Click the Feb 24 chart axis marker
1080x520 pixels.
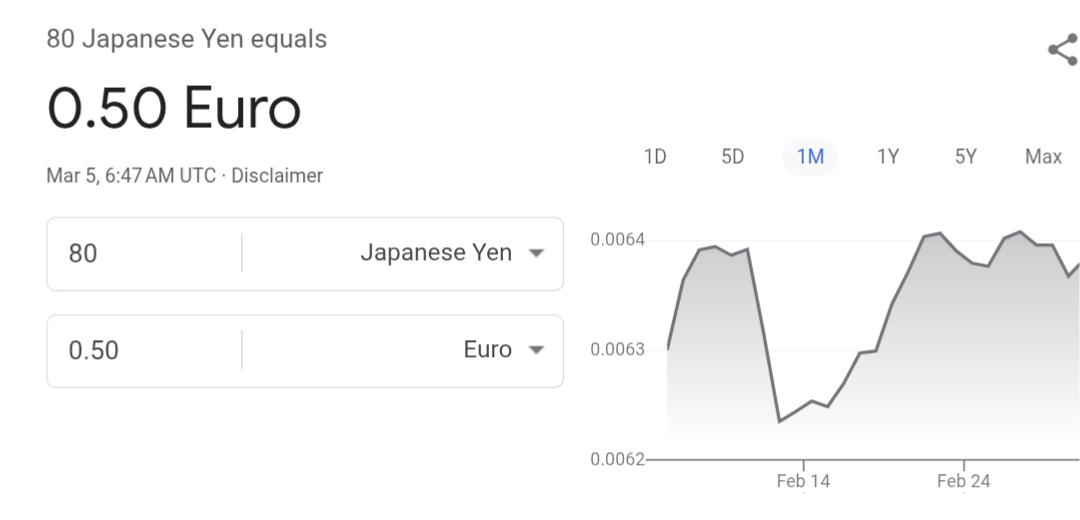(964, 481)
